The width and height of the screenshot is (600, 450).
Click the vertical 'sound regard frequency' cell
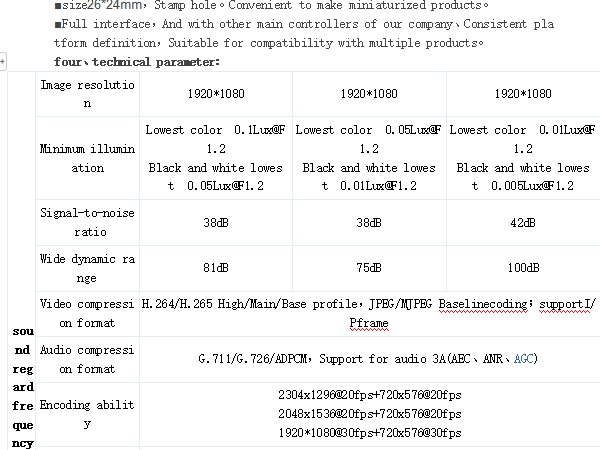point(22,385)
